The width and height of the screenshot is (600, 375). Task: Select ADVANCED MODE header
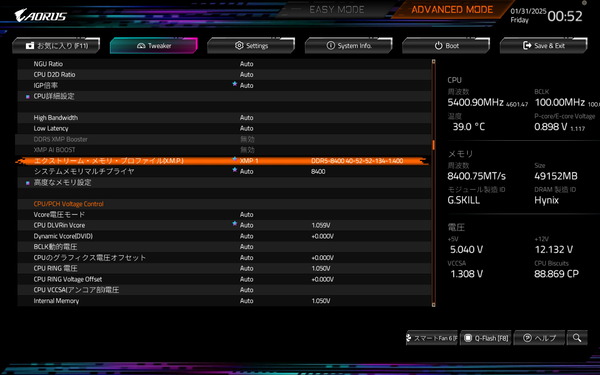coord(452,10)
